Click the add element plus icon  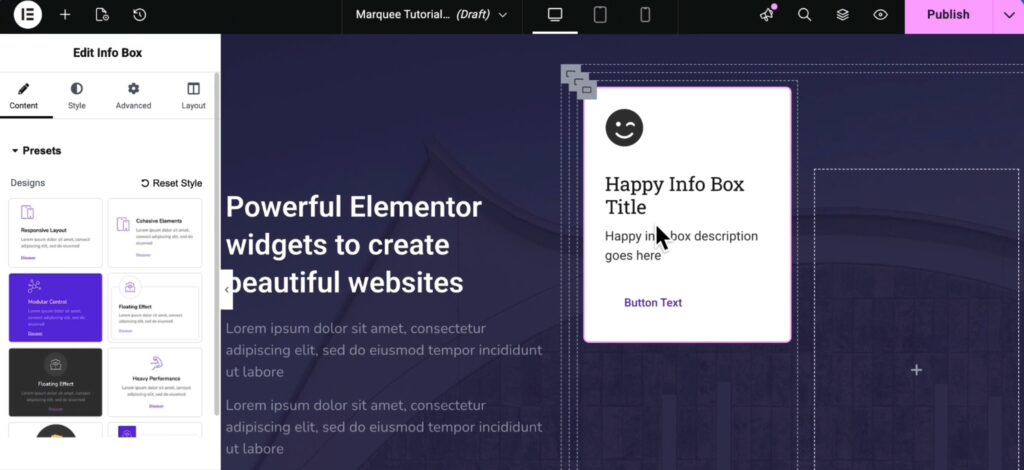tap(65, 15)
